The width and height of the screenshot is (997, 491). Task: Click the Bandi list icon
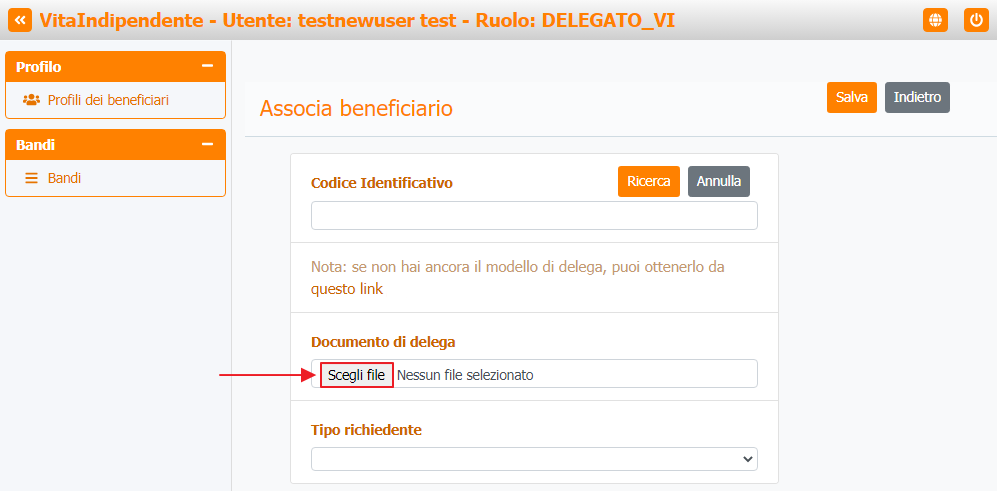tap(31, 178)
